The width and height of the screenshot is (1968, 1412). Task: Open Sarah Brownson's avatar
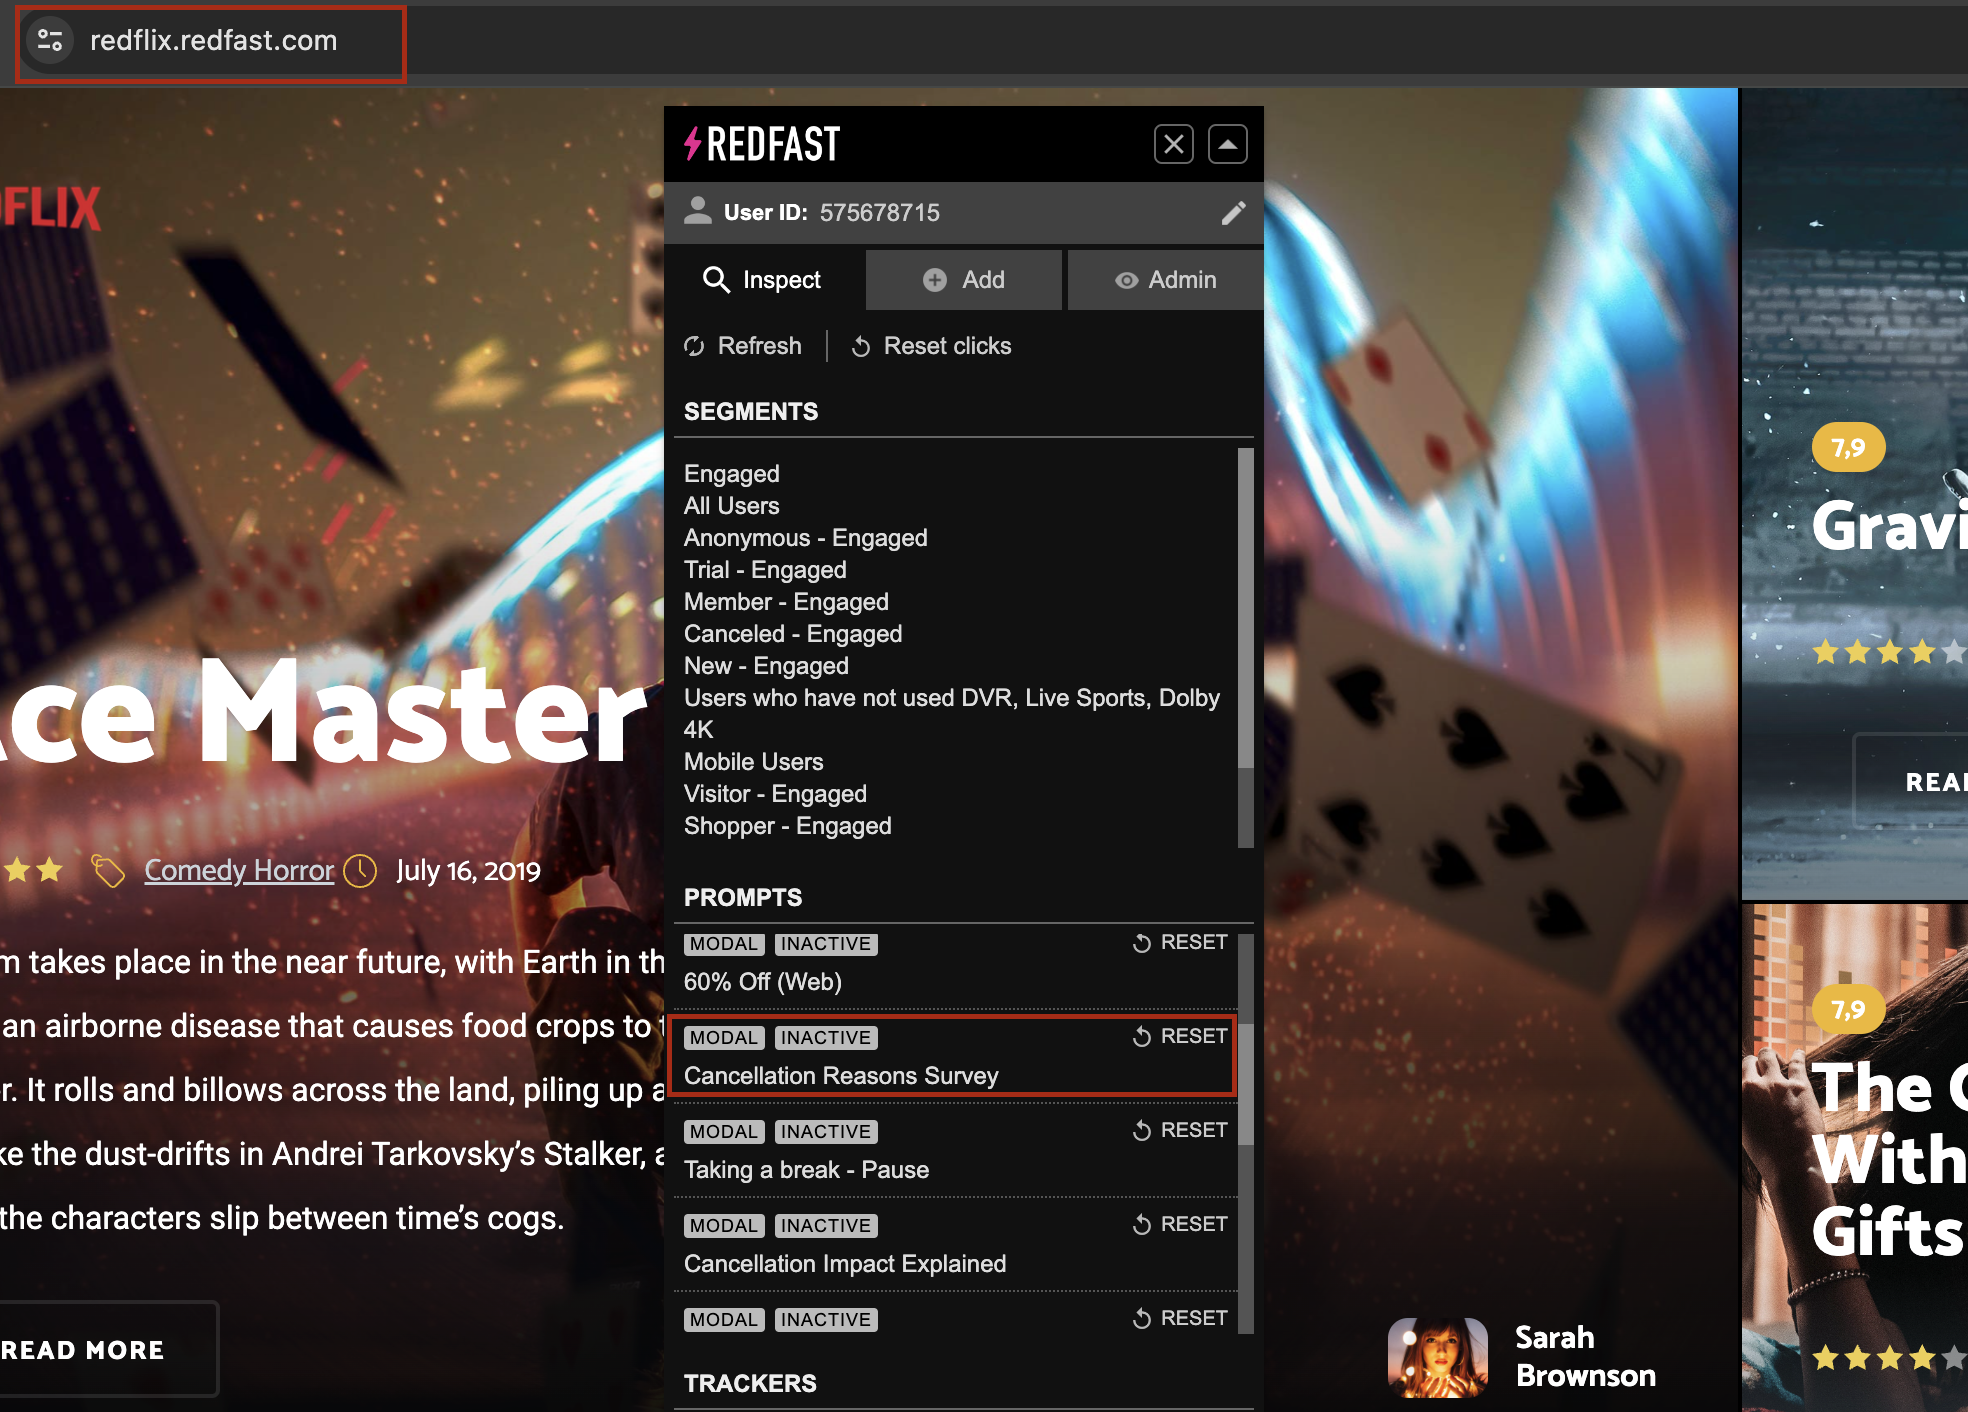[x=1438, y=1357]
